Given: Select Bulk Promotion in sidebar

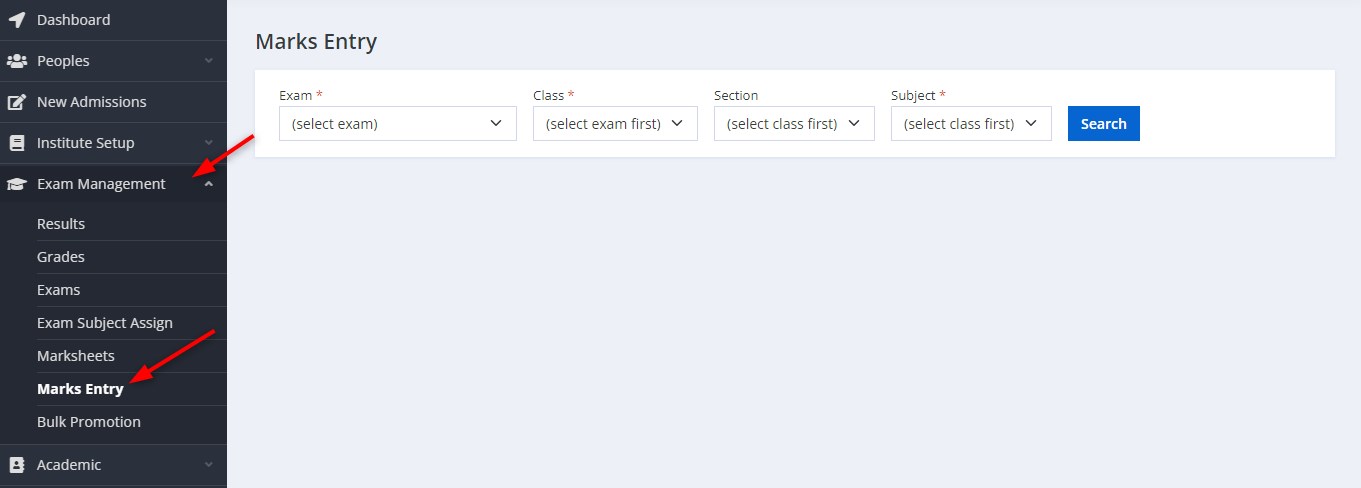Looking at the screenshot, I should (x=89, y=422).
